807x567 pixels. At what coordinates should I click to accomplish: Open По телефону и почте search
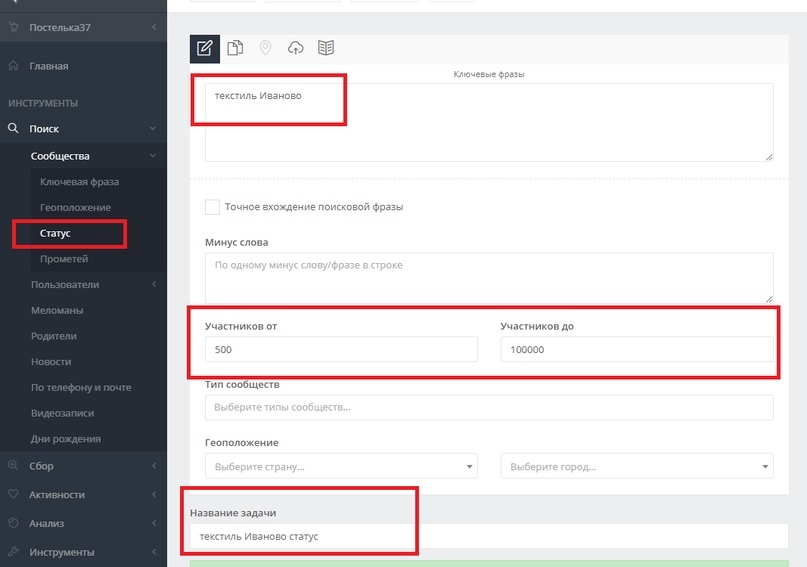[81, 387]
